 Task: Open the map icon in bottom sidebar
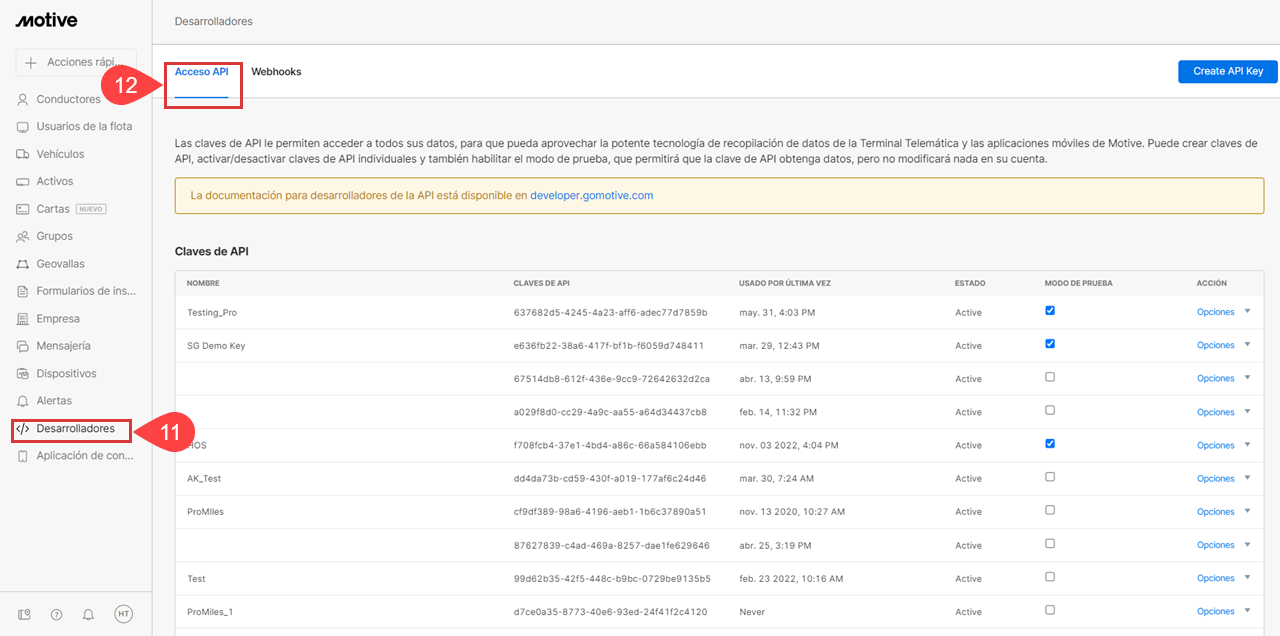point(24,614)
